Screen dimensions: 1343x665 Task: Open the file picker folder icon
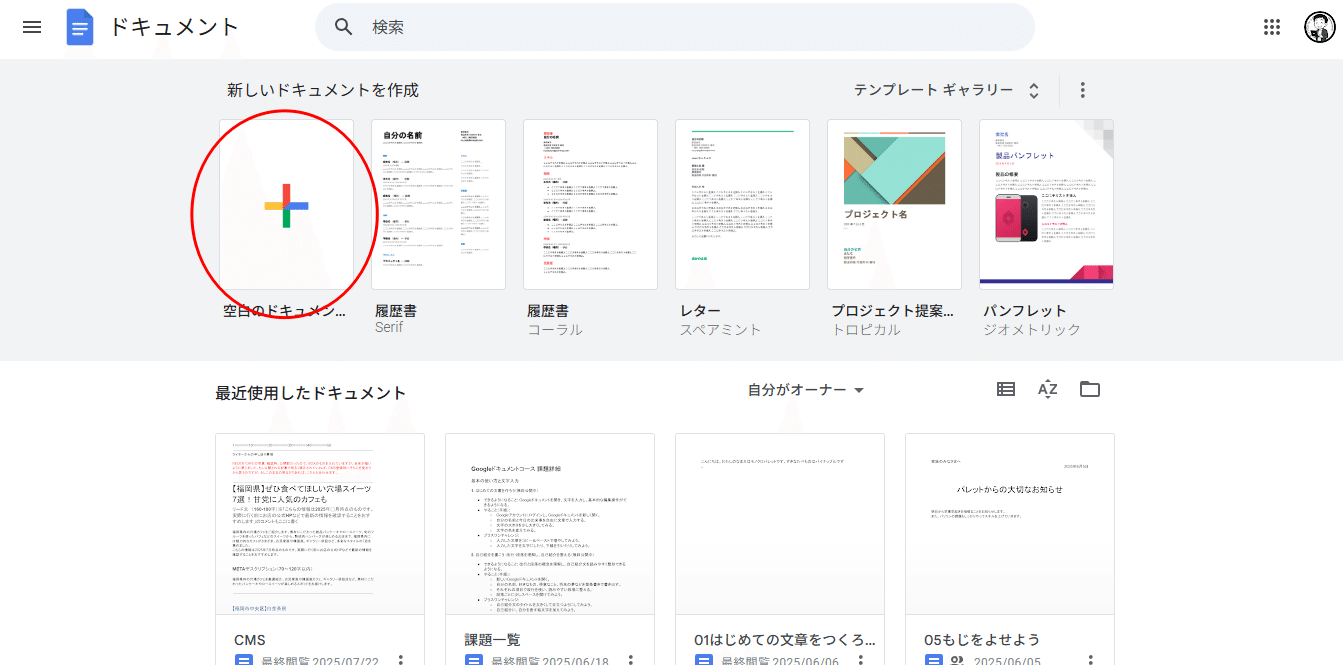pos(1090,389)
